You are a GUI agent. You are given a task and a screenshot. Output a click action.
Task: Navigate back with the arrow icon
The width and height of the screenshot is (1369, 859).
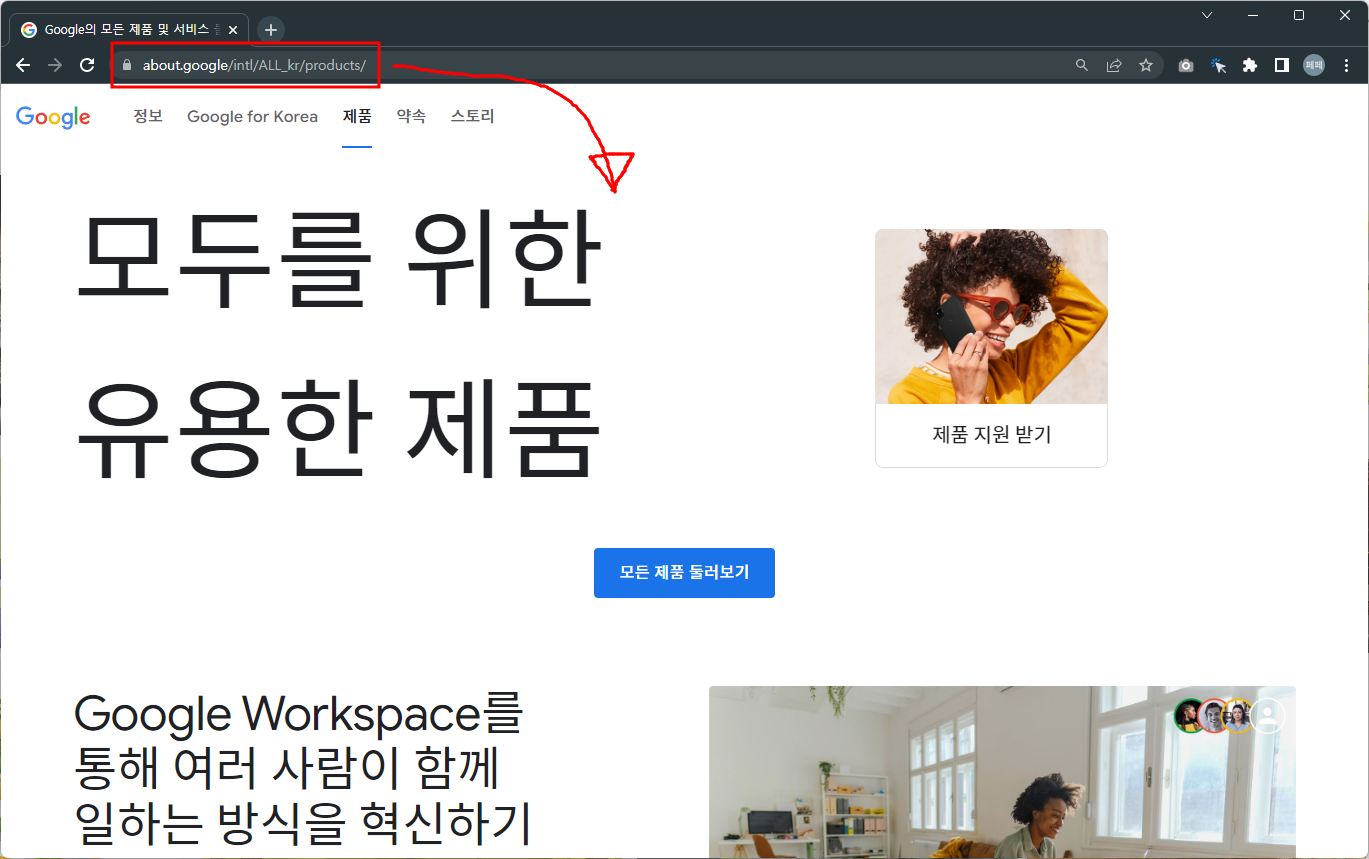pyautogui.click(x=22, y=64)
